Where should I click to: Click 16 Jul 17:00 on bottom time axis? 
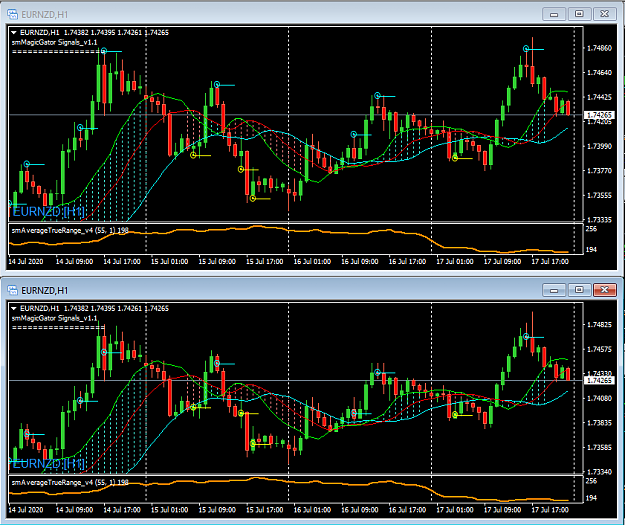[x=407, y=509]
